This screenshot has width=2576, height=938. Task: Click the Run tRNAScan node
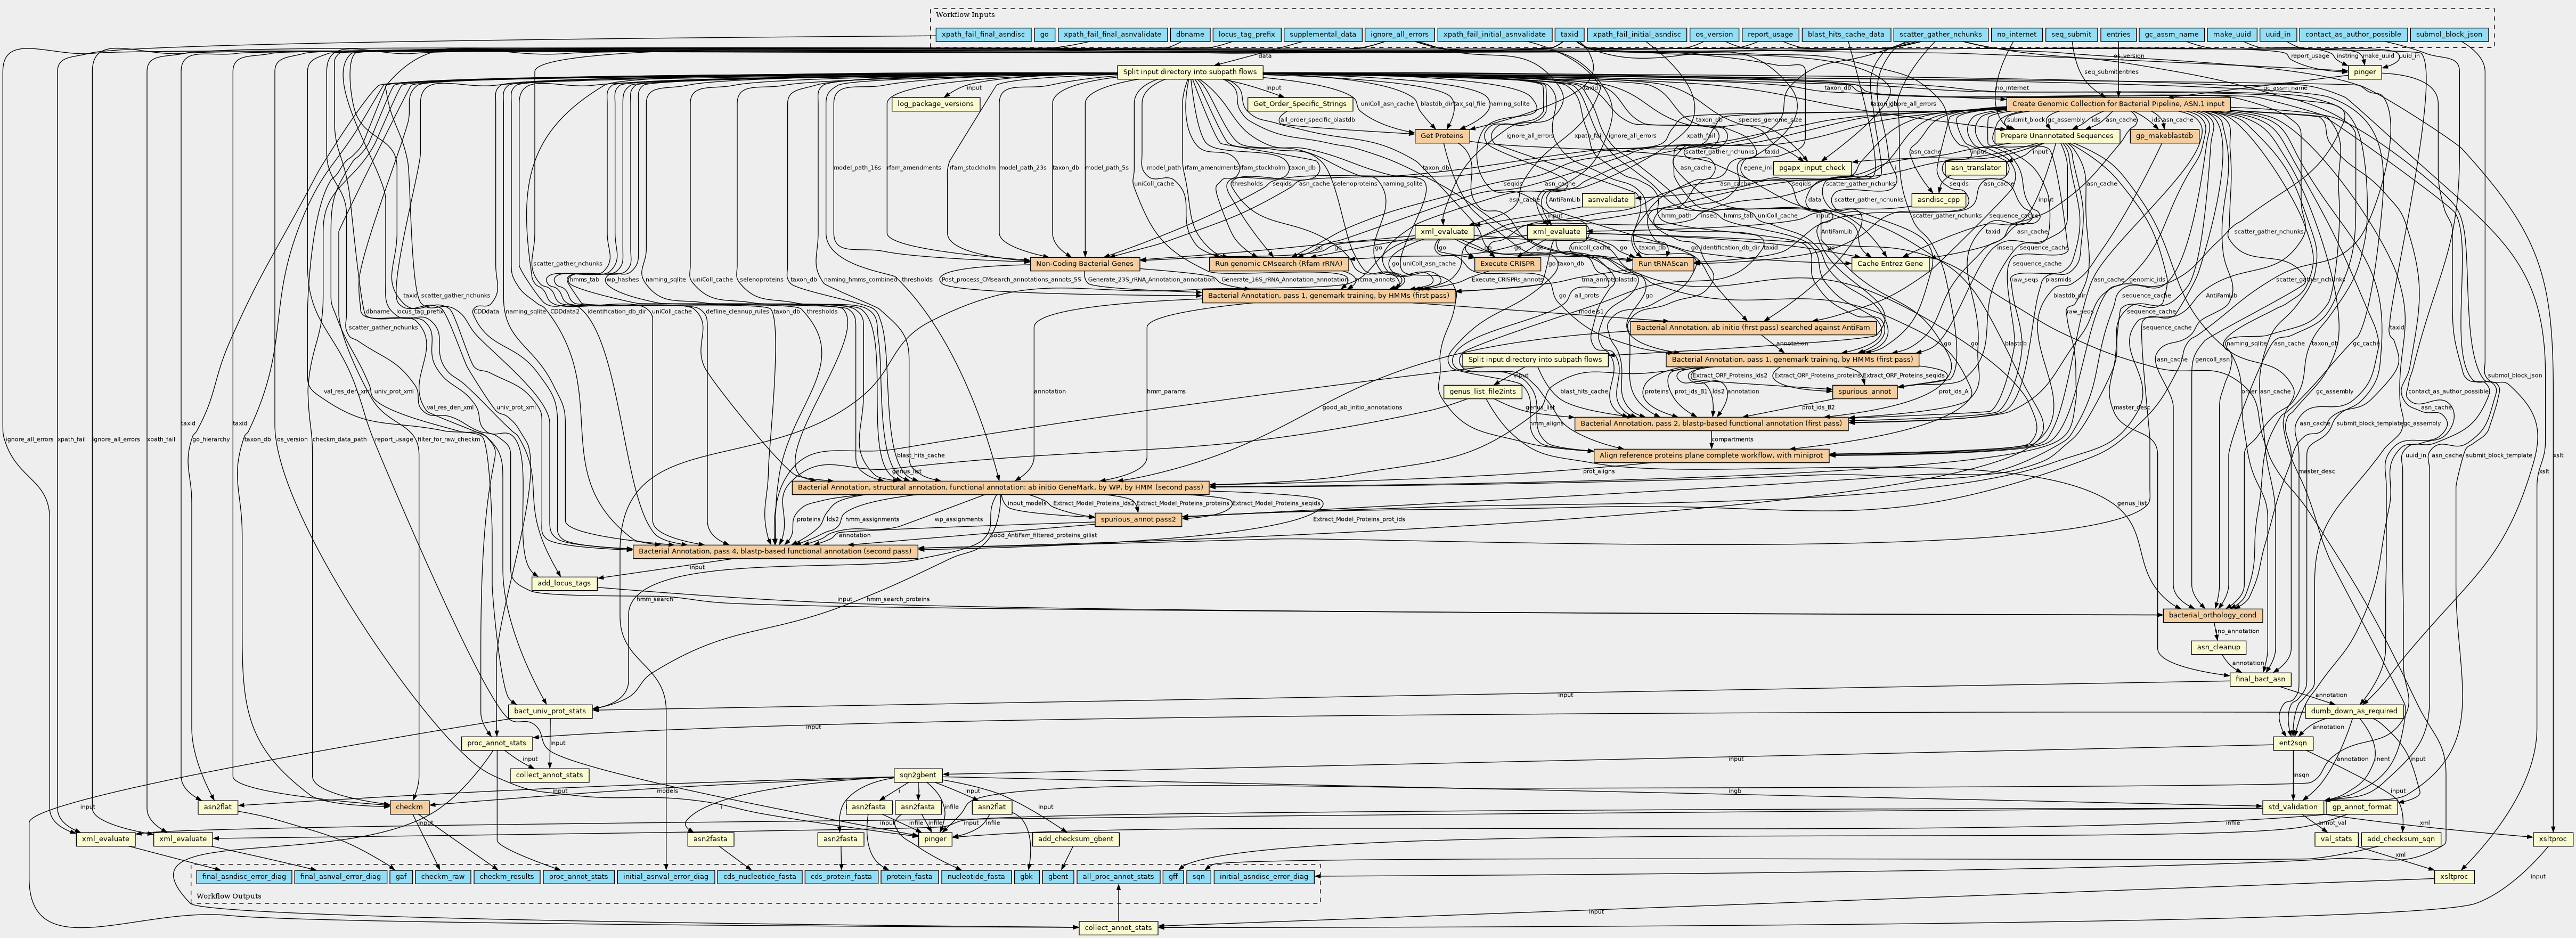(1663, 264)
